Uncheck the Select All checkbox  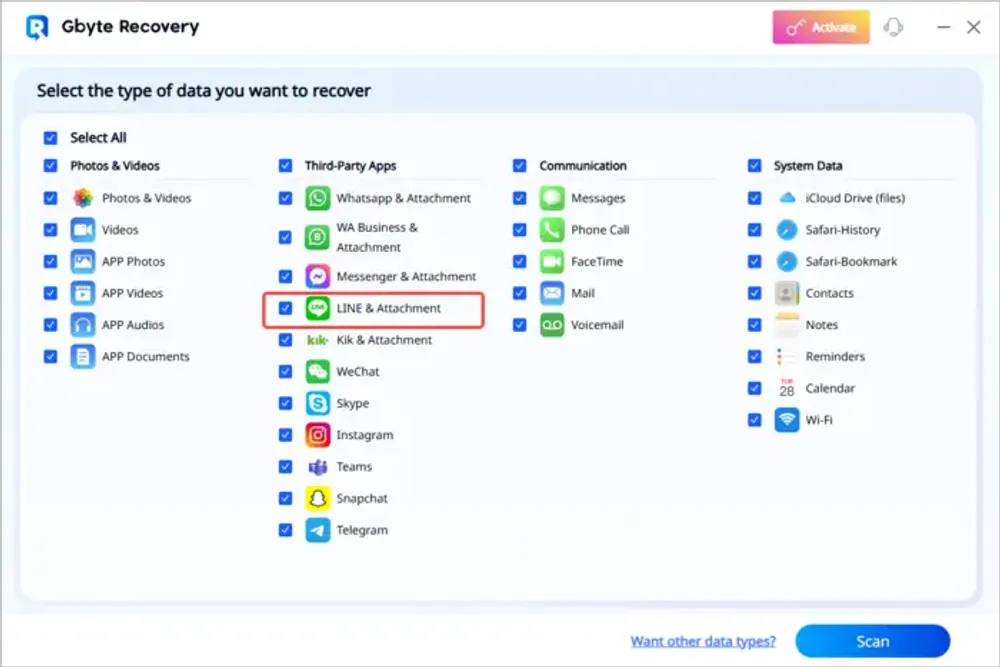pos(50,138)
